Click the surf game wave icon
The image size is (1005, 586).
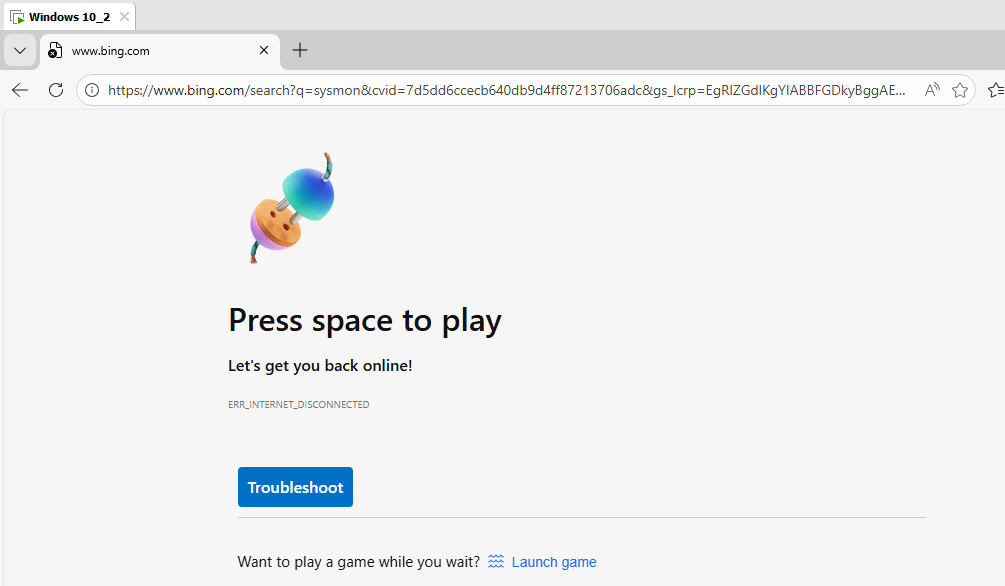pos(496,562)
